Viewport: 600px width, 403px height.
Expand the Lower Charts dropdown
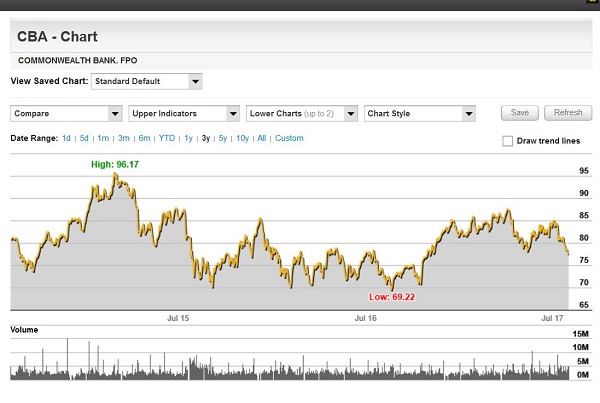pyautogui.click(x=302, y=113)
